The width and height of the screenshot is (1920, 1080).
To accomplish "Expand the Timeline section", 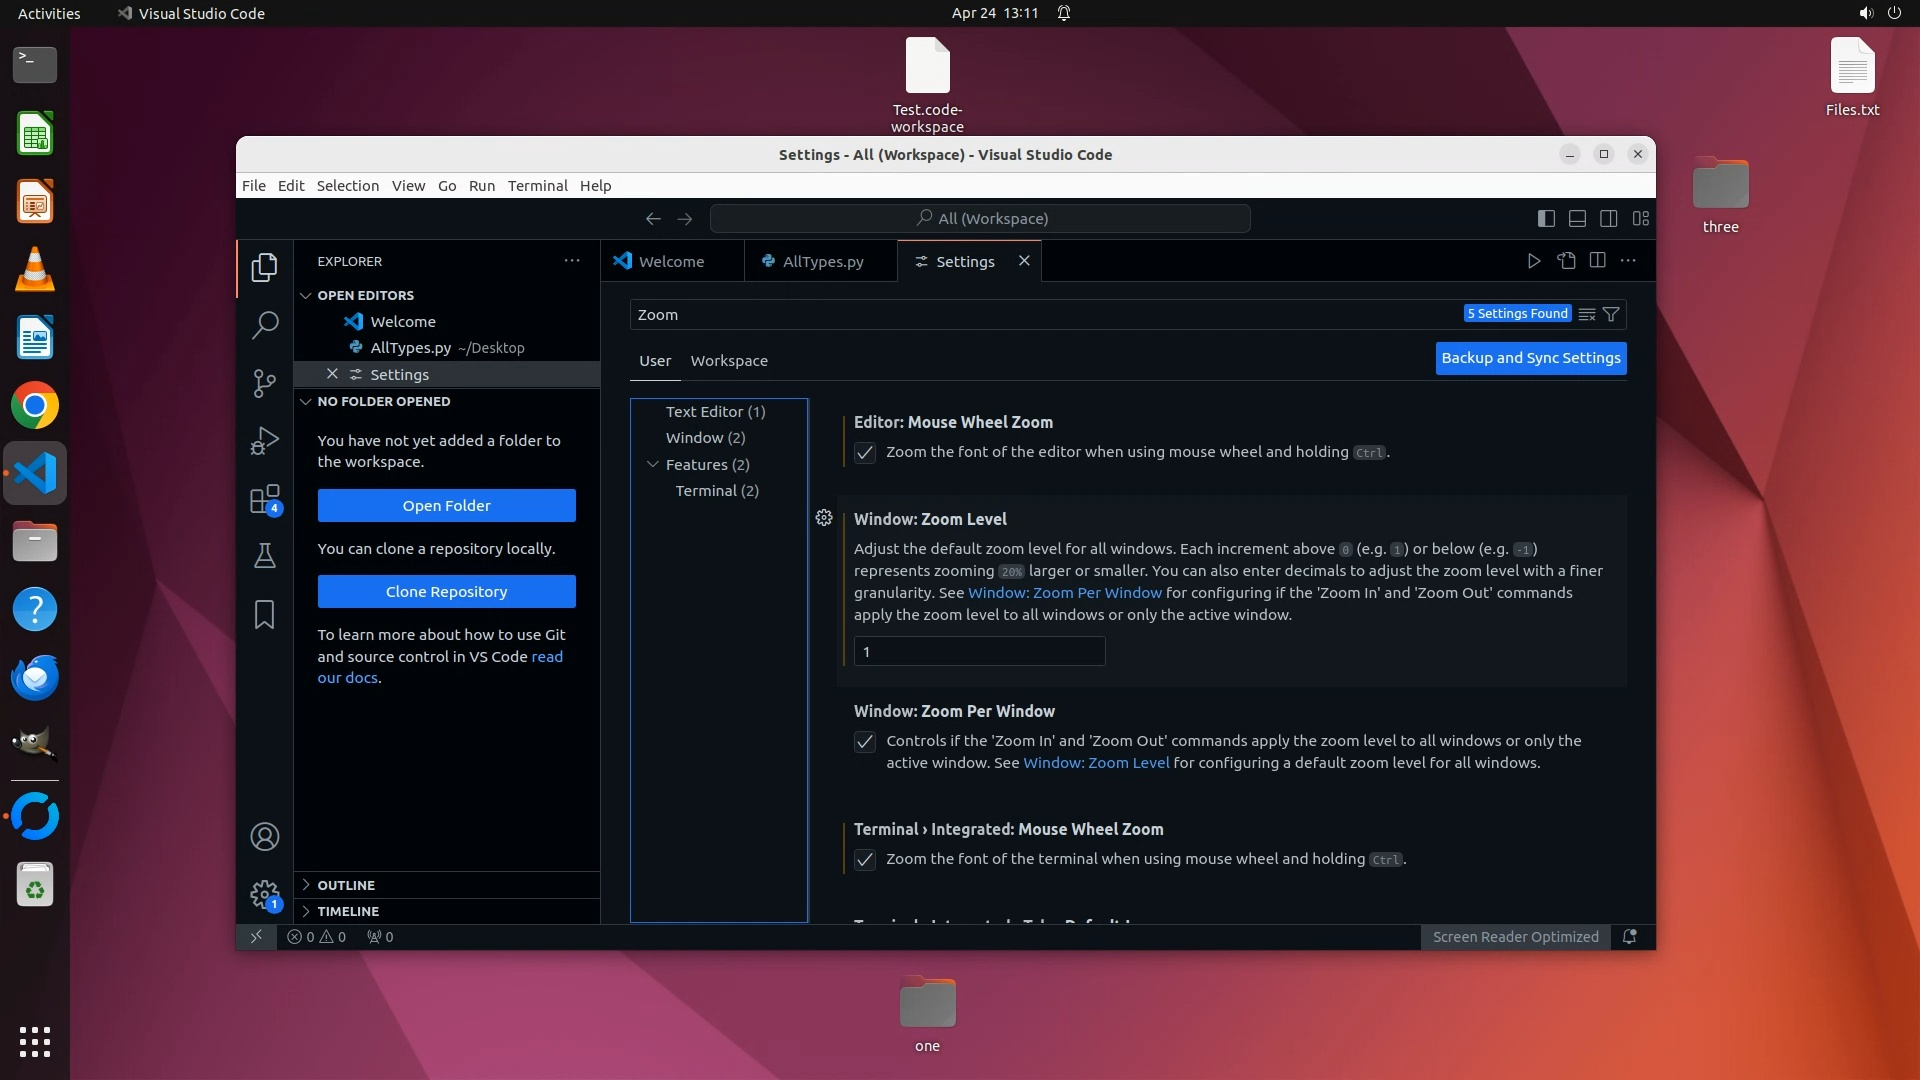I will pyautogui.click(x=348, y=911).
